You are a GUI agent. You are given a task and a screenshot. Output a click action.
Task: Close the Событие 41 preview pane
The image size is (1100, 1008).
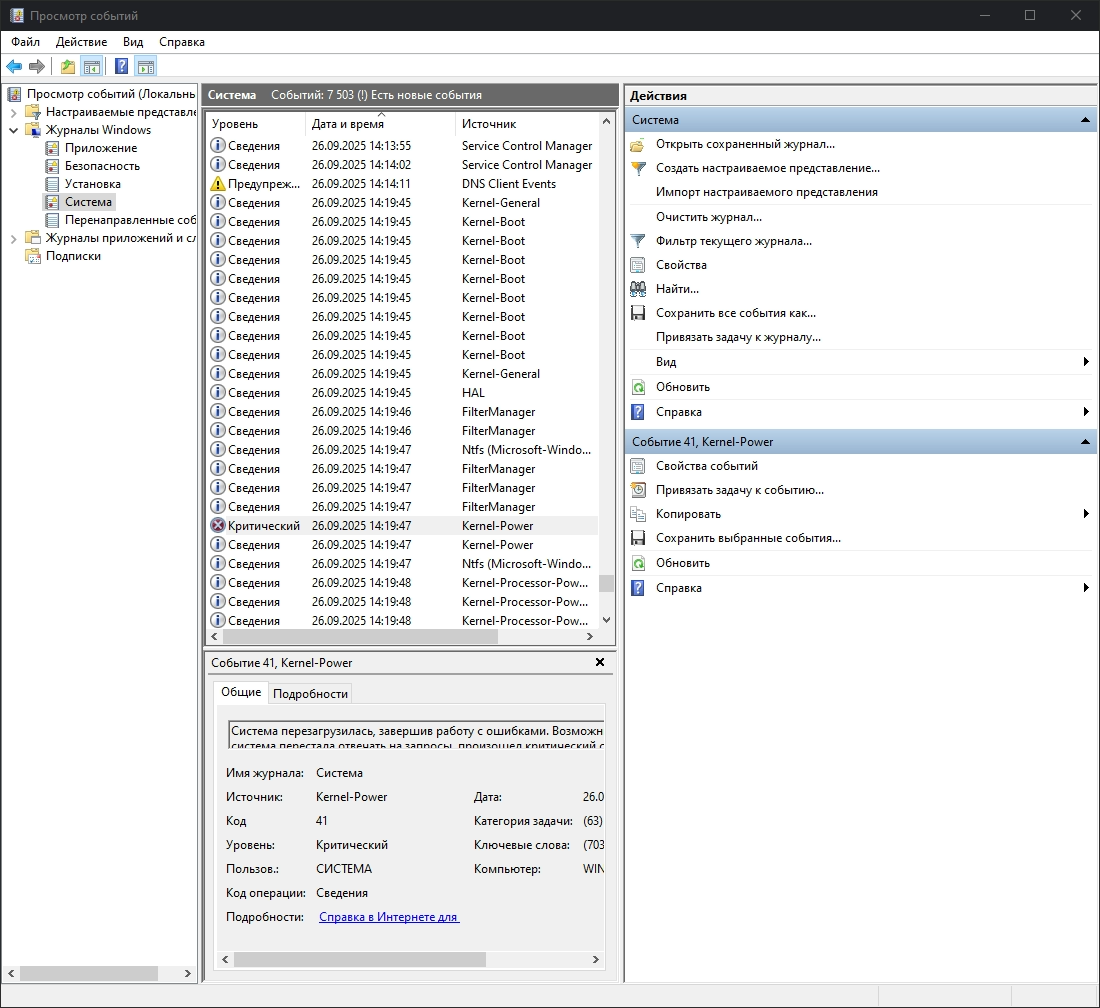[x=600, y=662]
